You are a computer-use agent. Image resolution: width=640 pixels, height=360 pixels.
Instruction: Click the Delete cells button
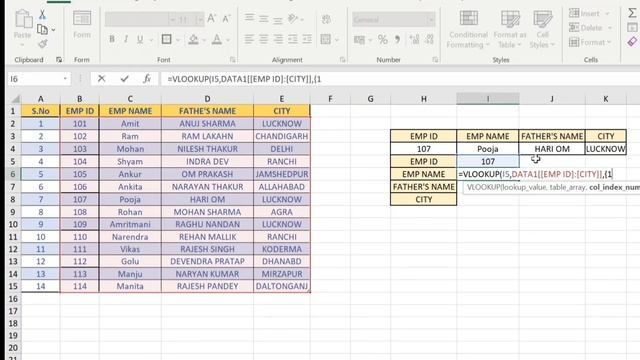[x=591, y=28]
